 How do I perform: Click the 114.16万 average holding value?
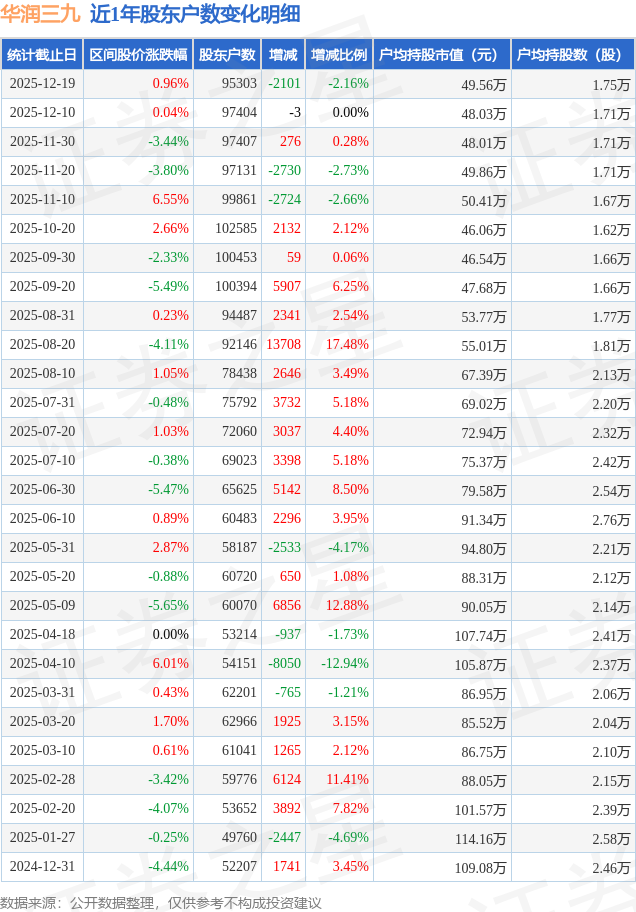coord(480,838)
